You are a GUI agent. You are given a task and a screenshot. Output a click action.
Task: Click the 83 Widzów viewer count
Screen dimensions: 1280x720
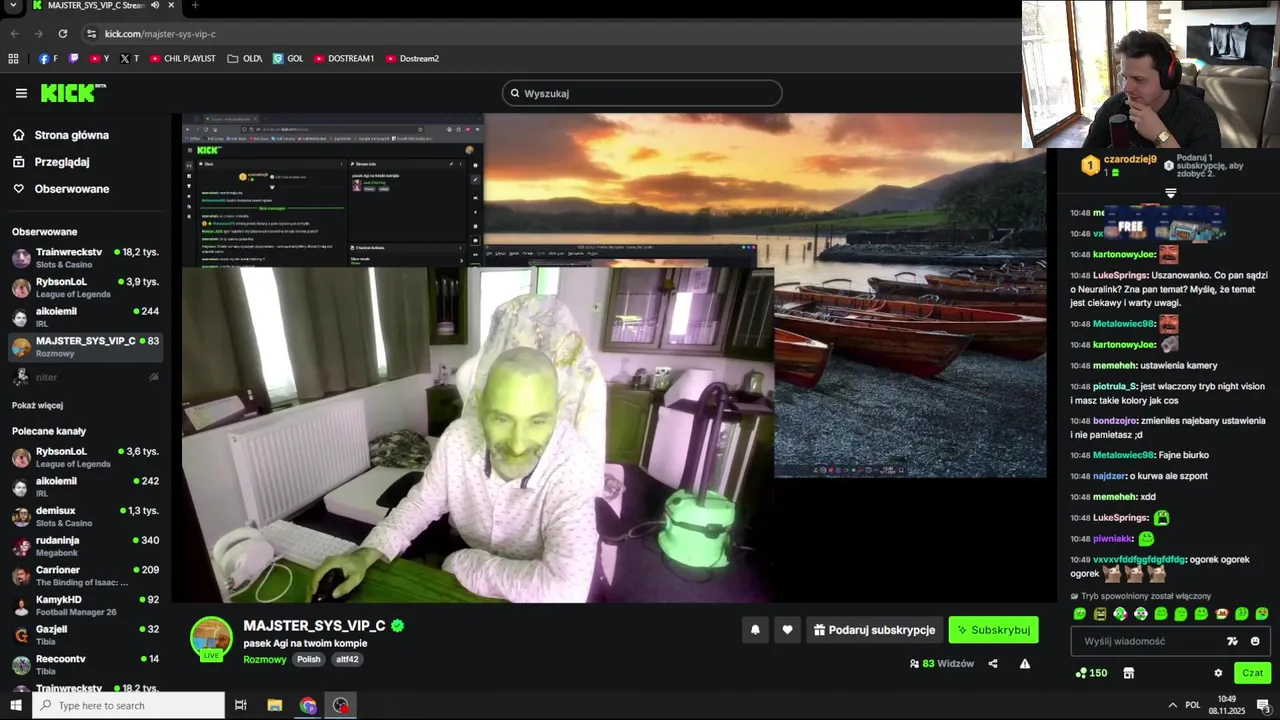coord(942,663)
